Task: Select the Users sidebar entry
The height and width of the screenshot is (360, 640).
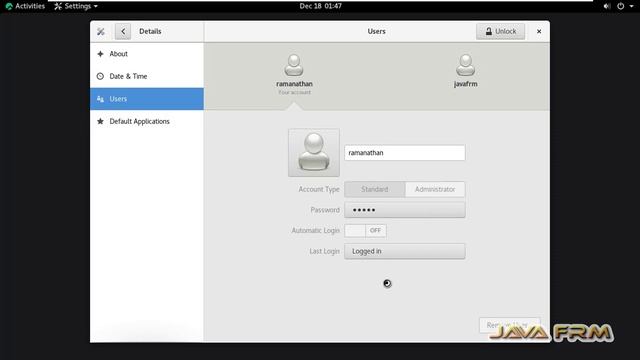Action: (x=147, y=99)
